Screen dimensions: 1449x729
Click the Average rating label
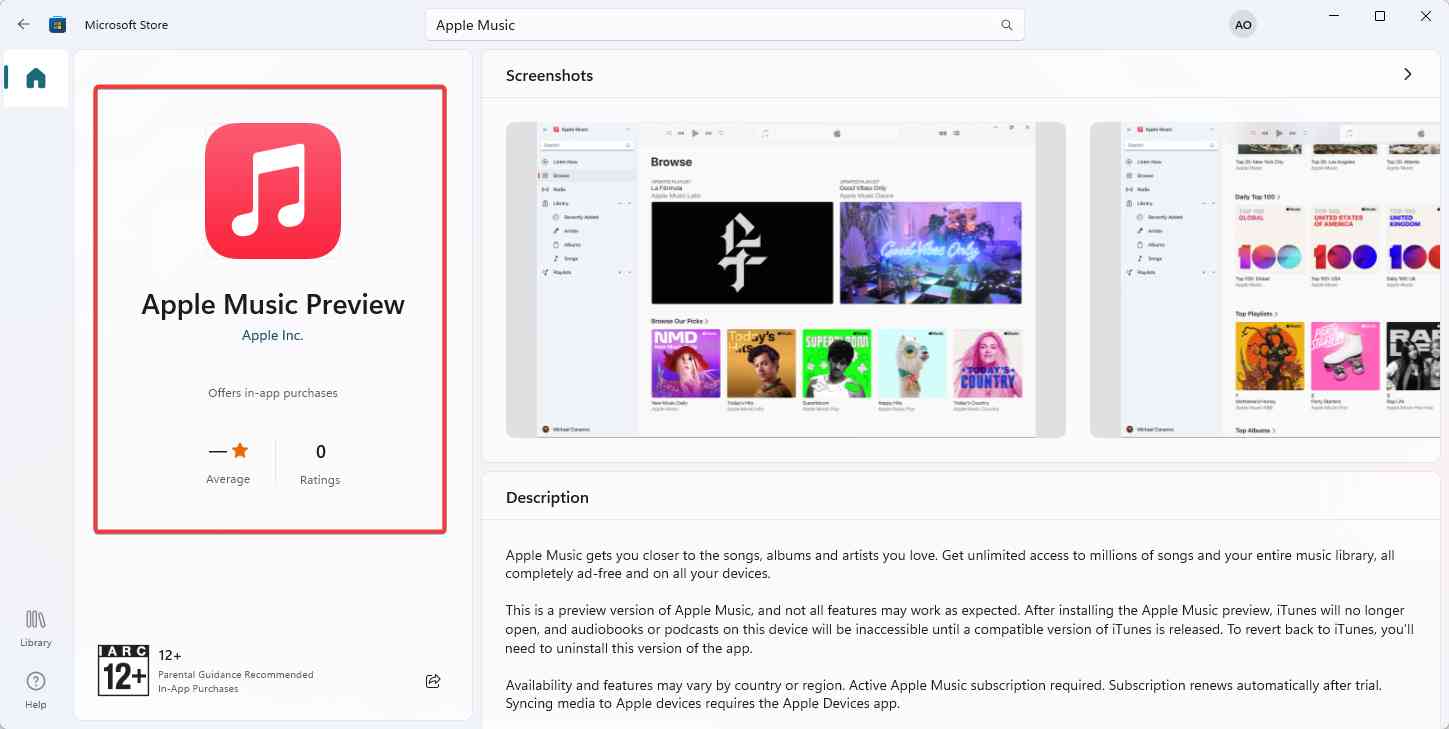coord(228,479)
